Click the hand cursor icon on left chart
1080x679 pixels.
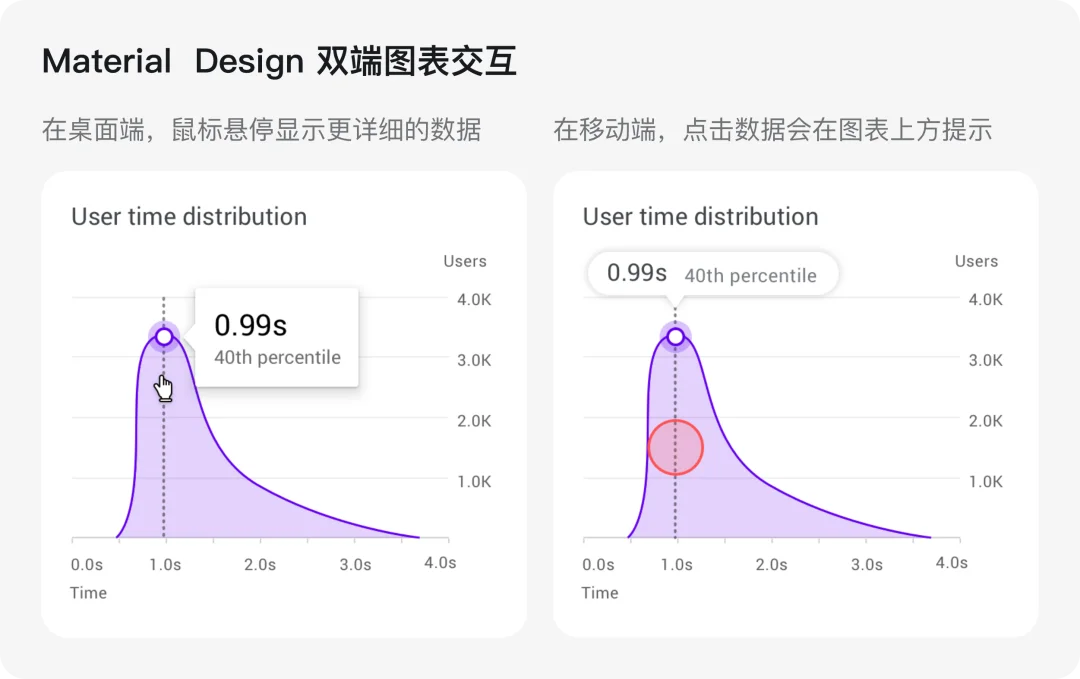coord(163,388)
